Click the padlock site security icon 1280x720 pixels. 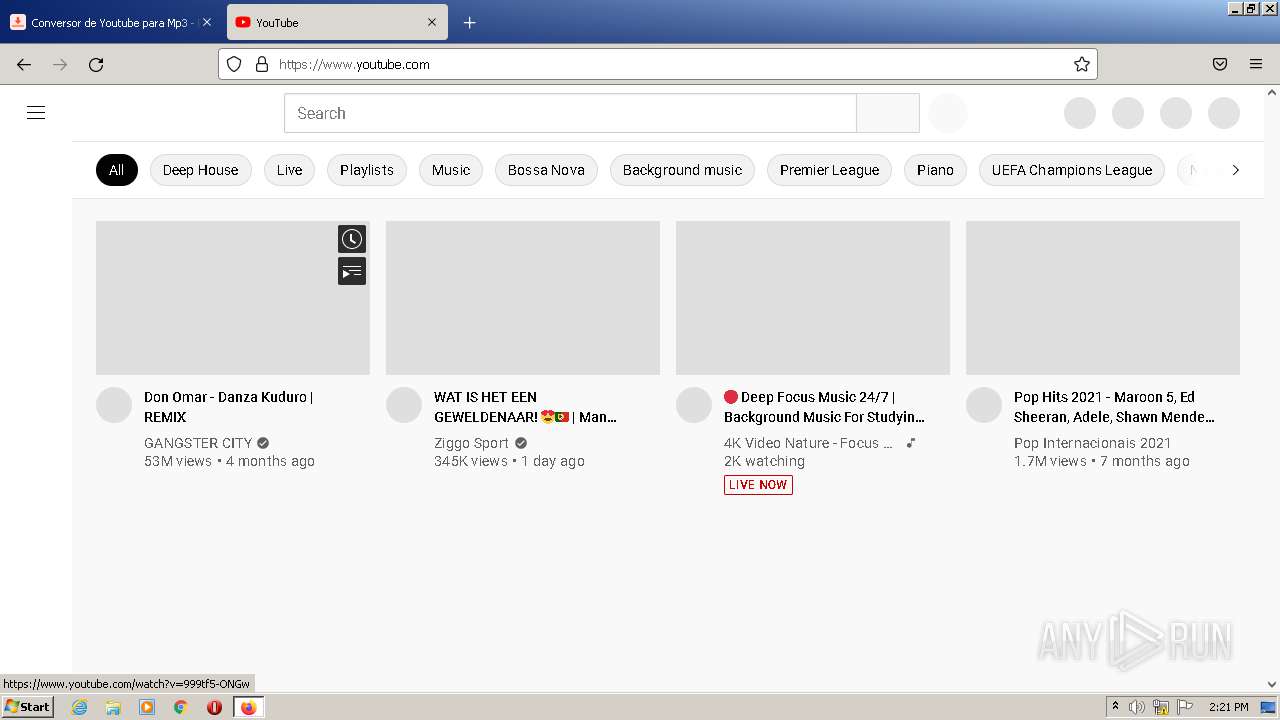click(x=262, y=64)
